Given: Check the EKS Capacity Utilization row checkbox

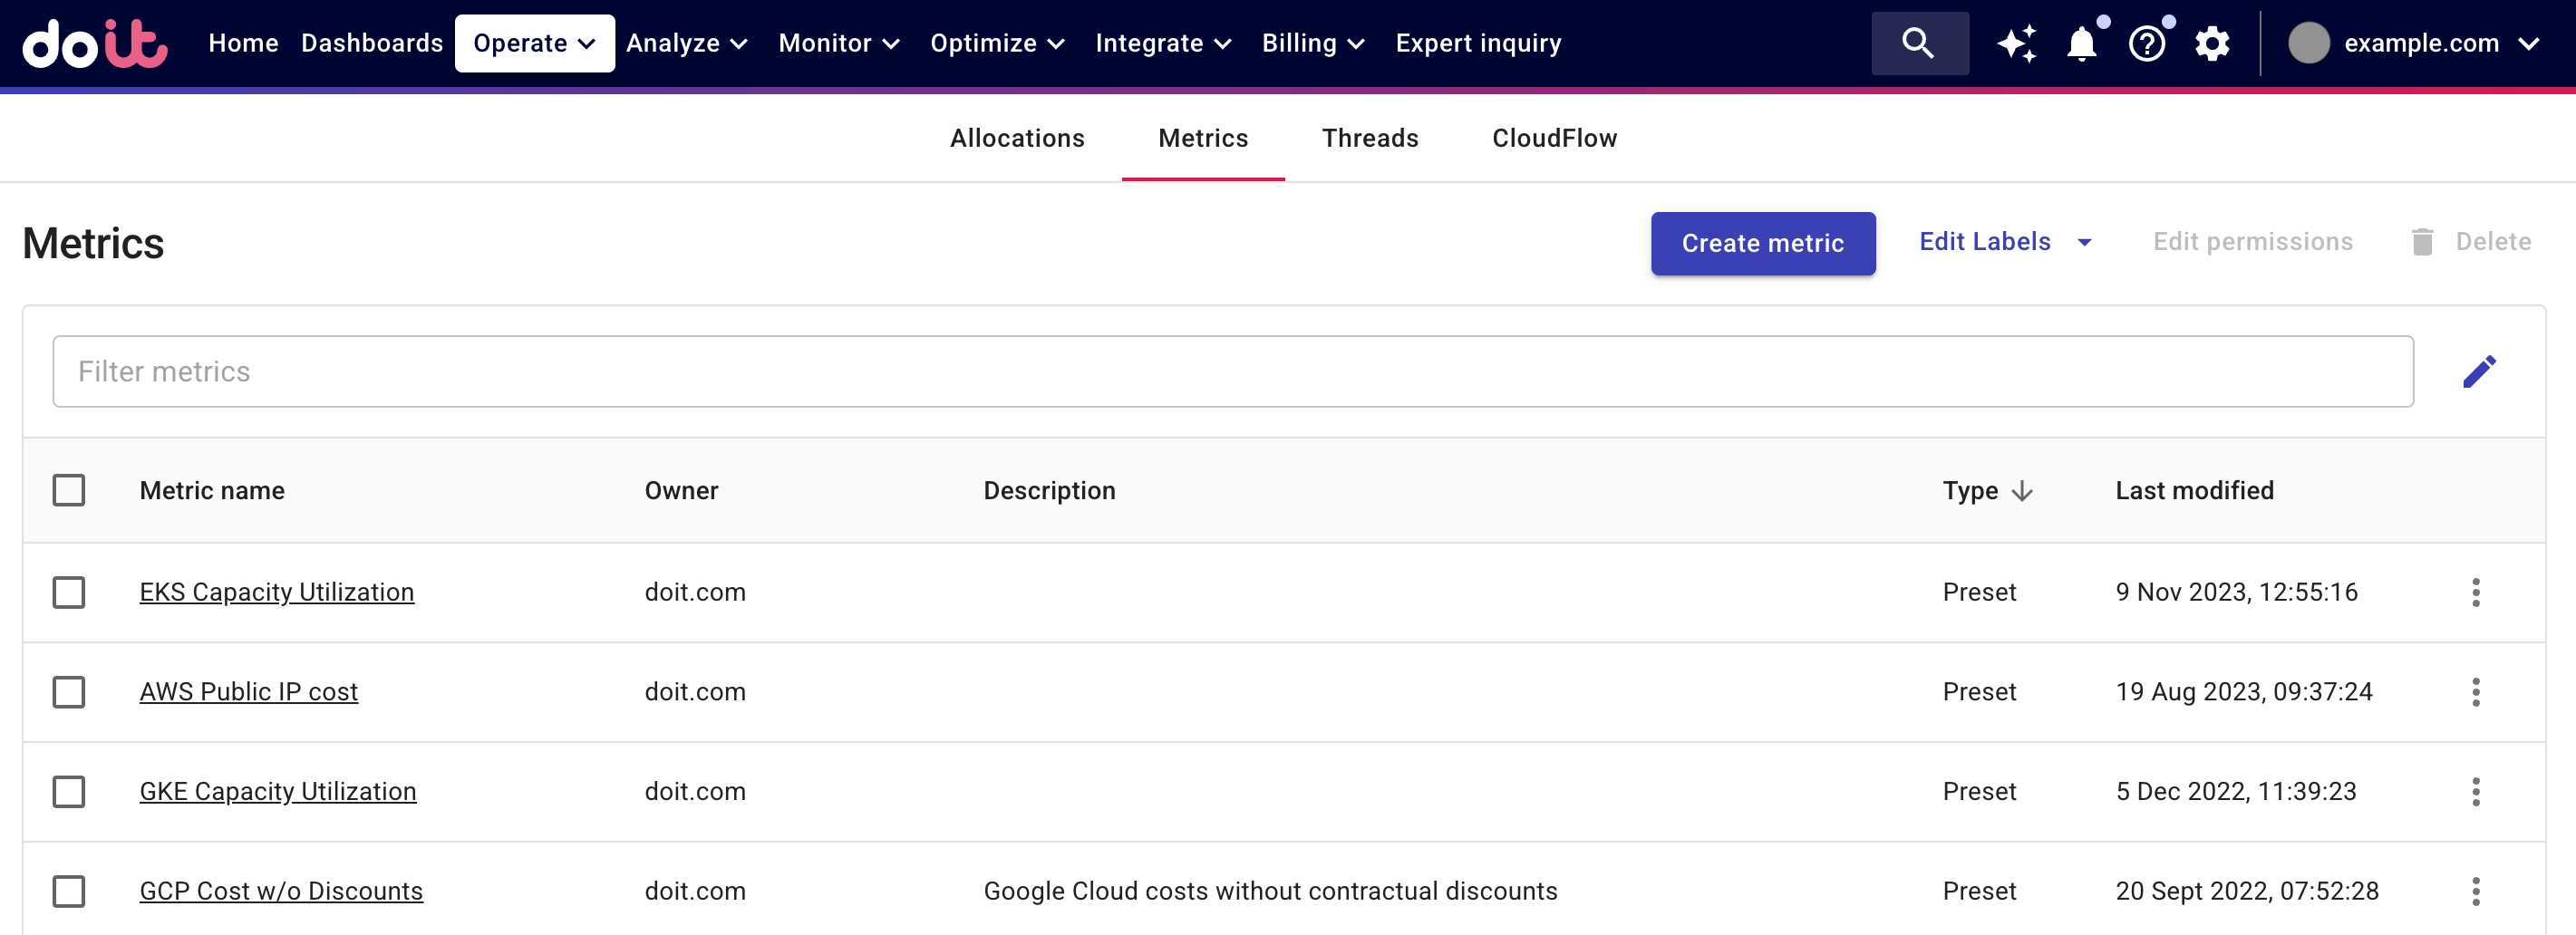Looking at the screenshot, I should [69, 592].
